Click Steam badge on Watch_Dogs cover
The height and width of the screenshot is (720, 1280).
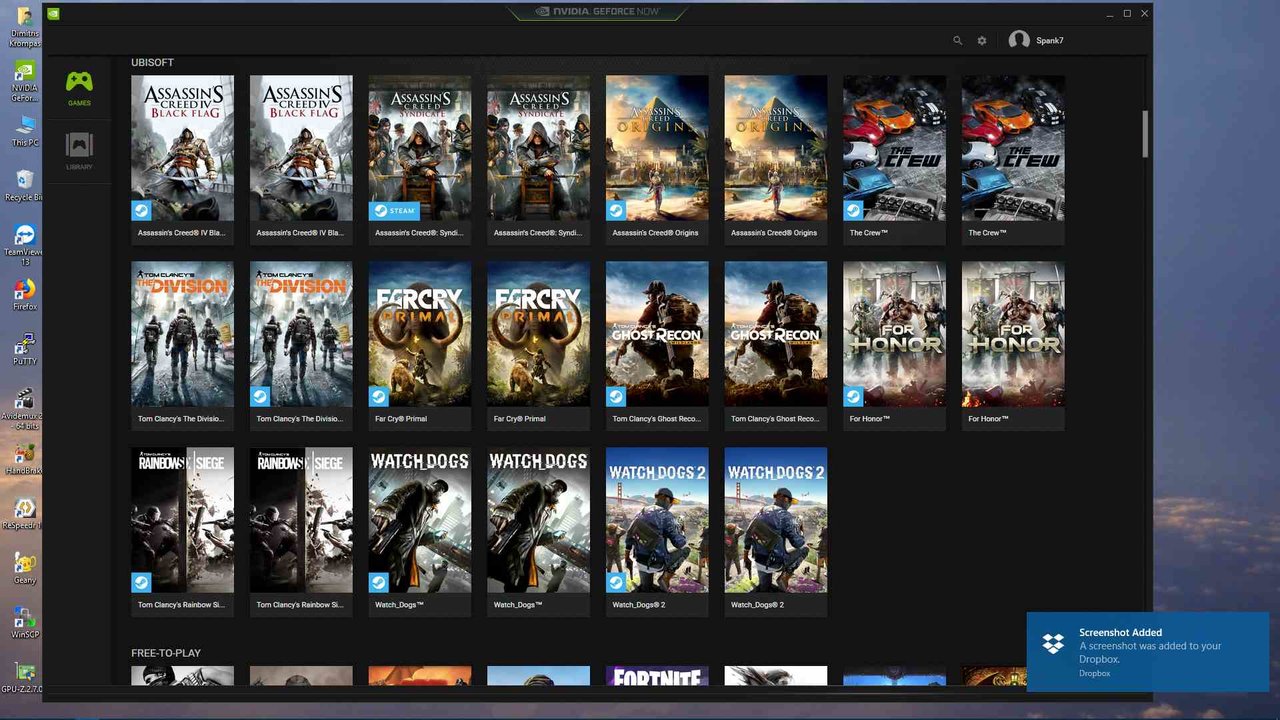[x=379, y=583]
